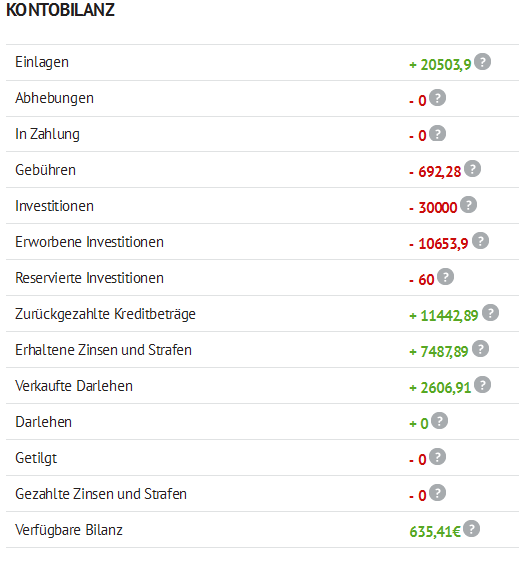
Task: Click help icon for Gezahlte Zinsen und Strafen
Action: (437, 493)
